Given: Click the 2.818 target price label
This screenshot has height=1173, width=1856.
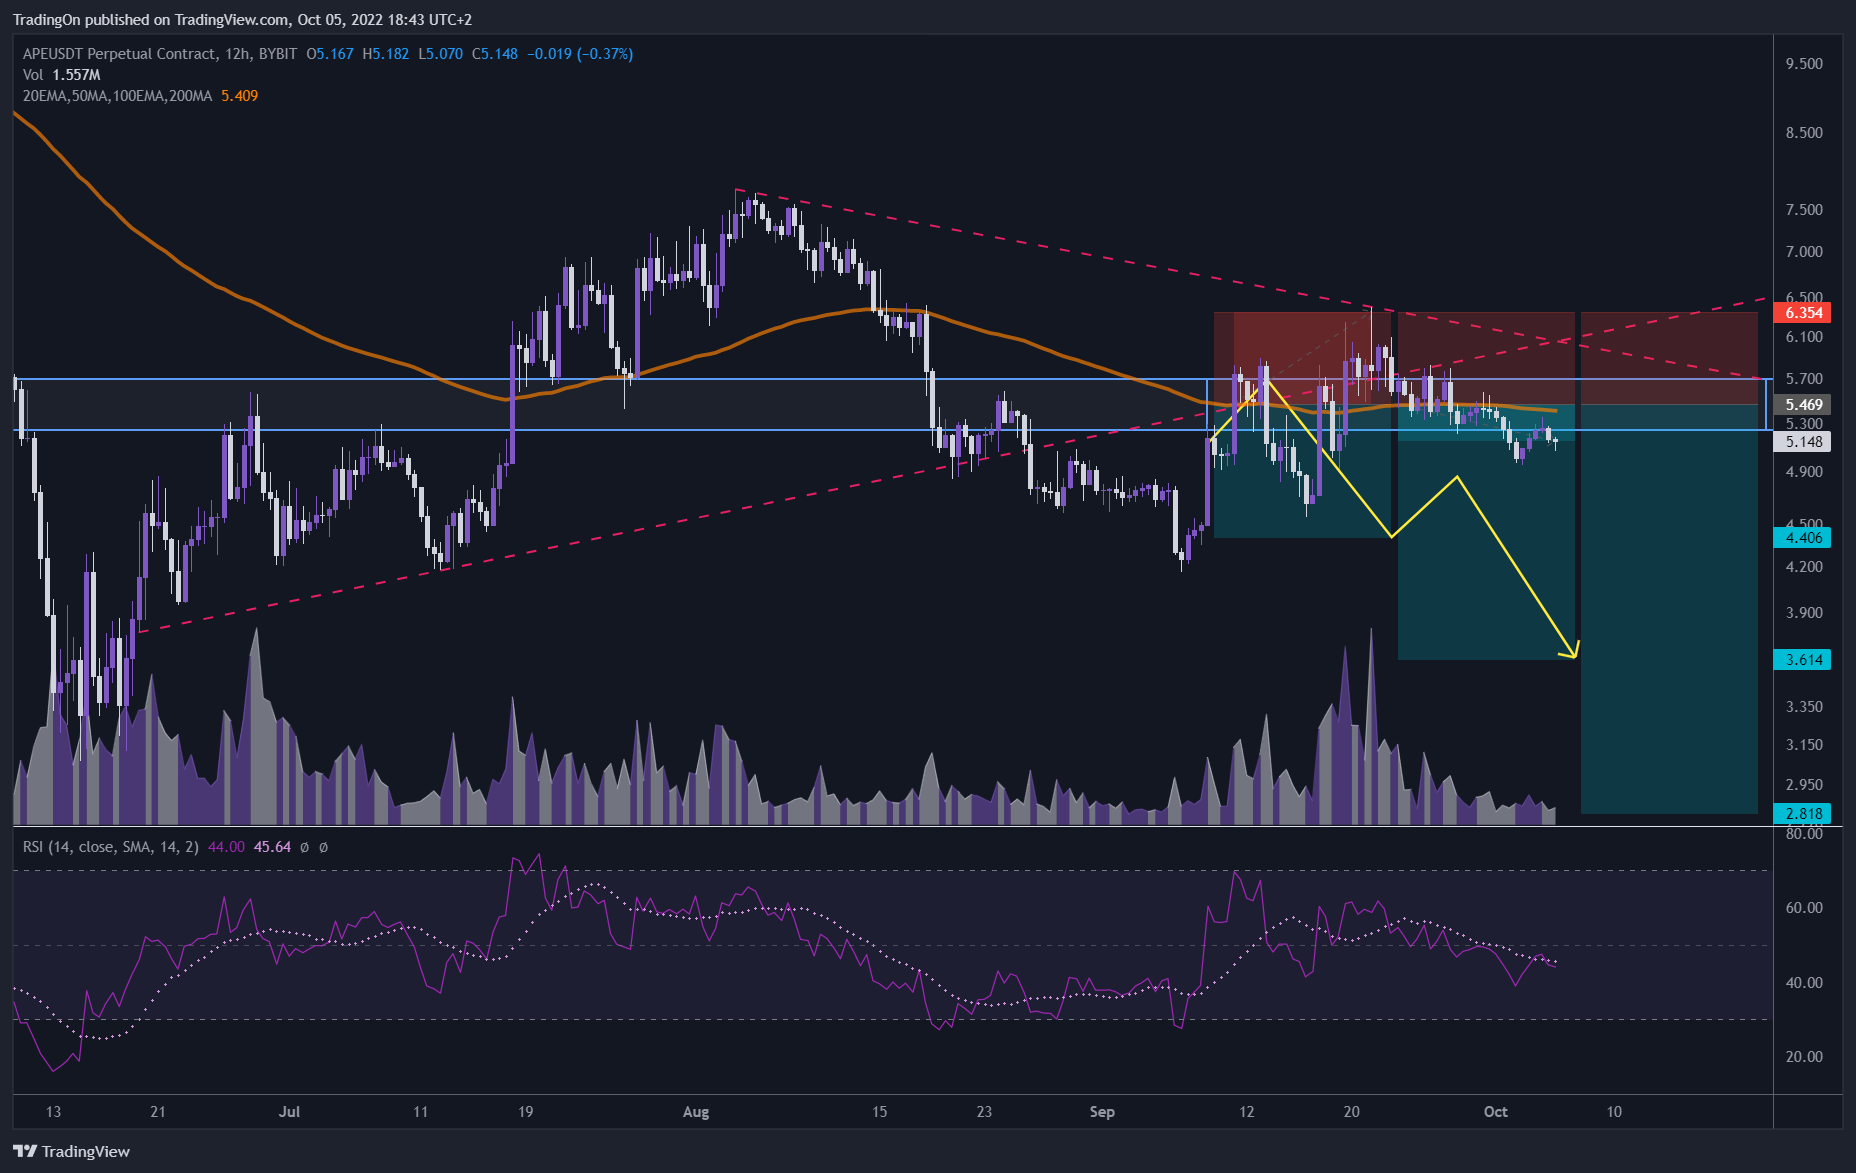Looking at the screenshot, I should pyautogui.click(x=1802, y=814).
